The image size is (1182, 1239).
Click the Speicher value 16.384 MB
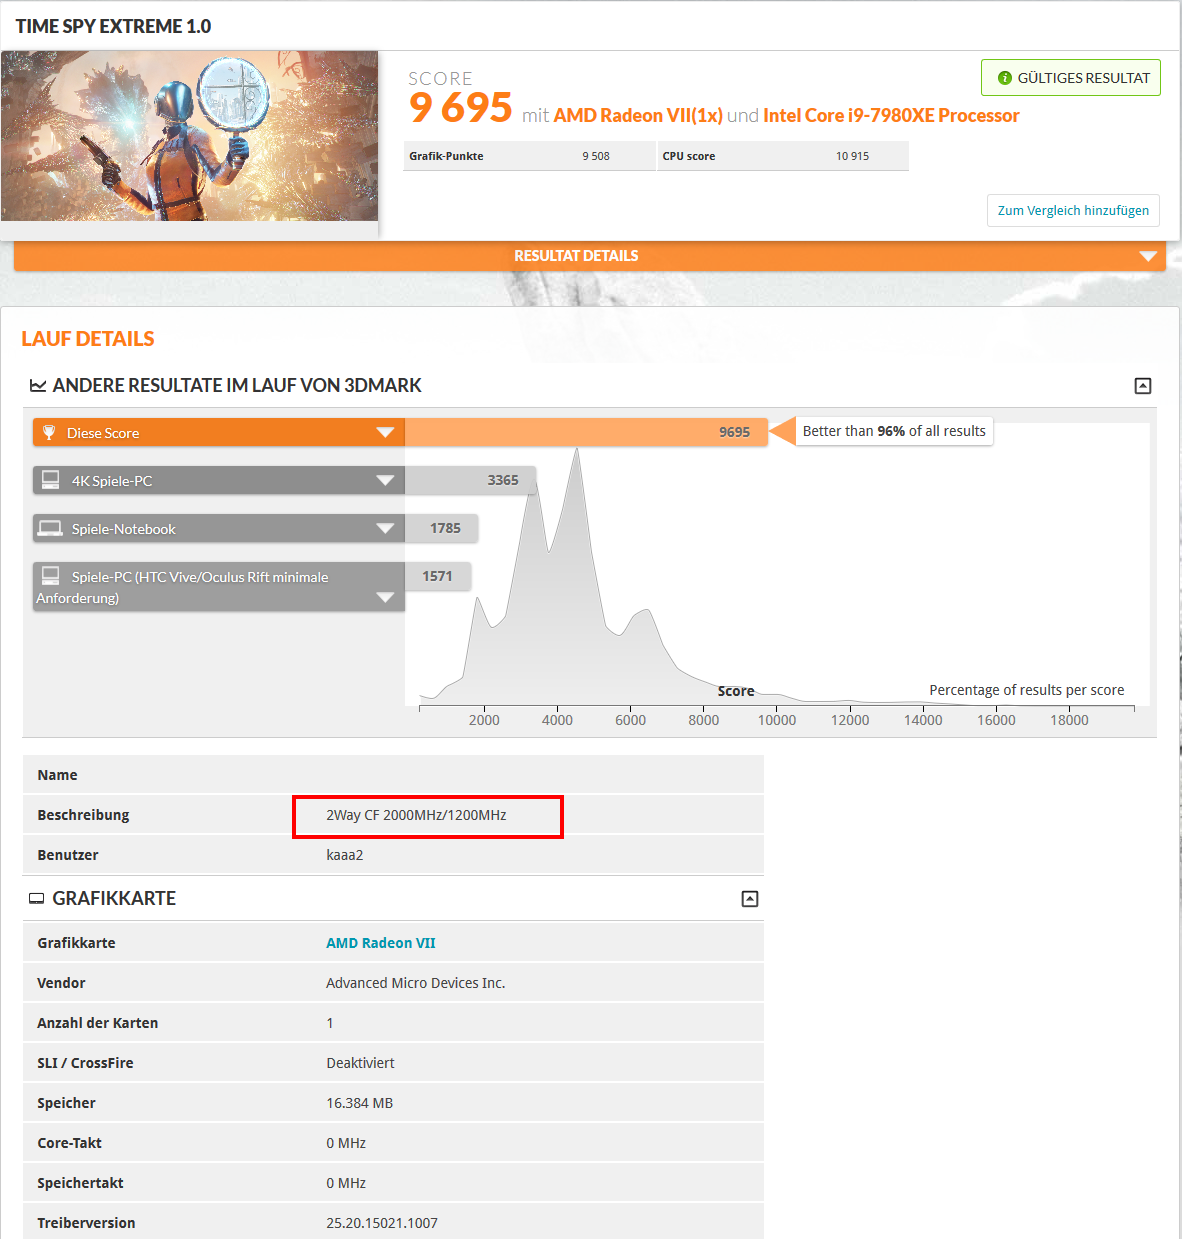click(x=360, y=1103)
